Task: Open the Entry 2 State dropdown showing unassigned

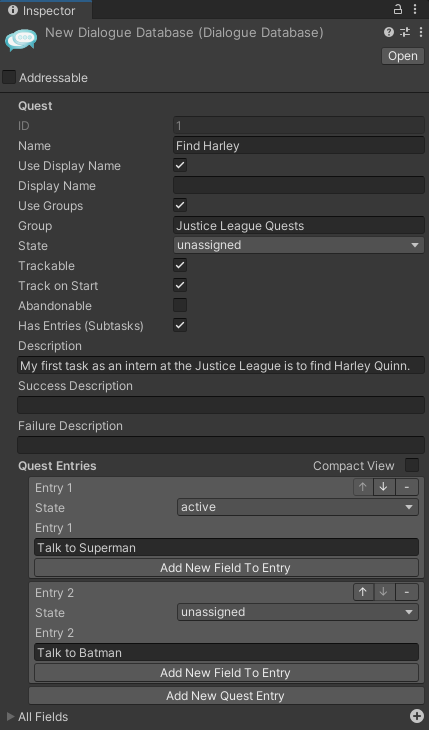Action: [x=297, y=612]
